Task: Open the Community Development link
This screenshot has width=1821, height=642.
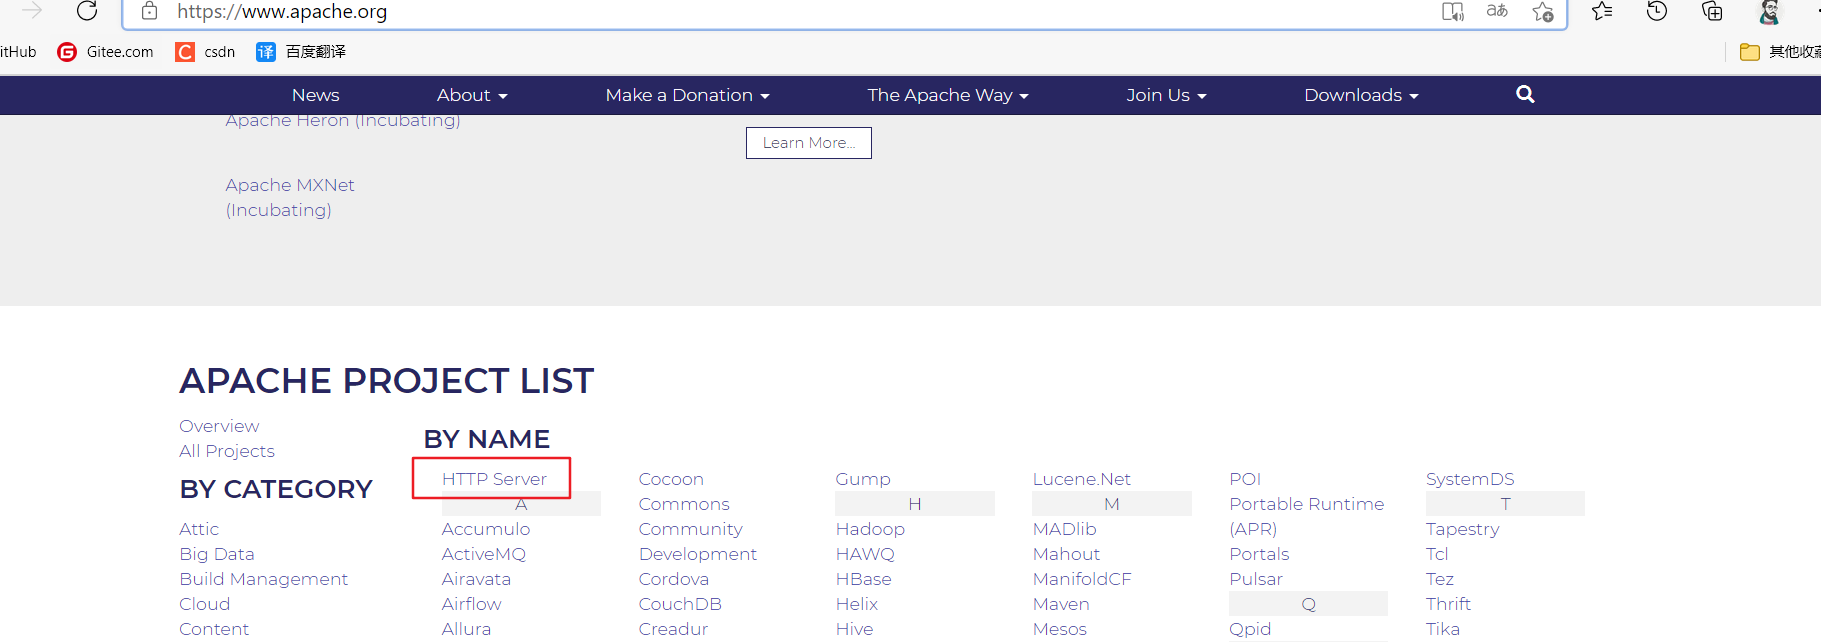Action: [698, 541]
